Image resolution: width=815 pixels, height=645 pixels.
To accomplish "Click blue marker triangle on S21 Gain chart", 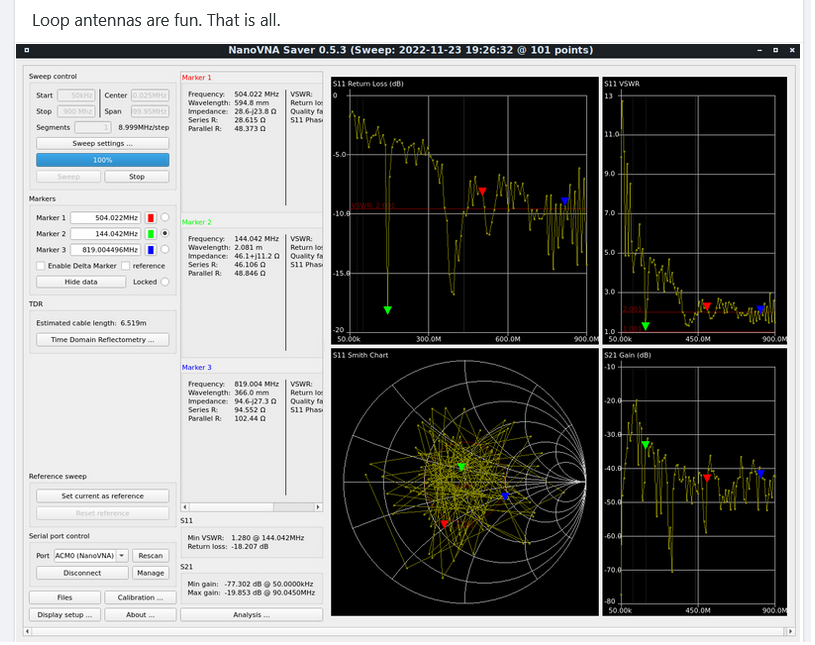I will click(x=760, y=473).
